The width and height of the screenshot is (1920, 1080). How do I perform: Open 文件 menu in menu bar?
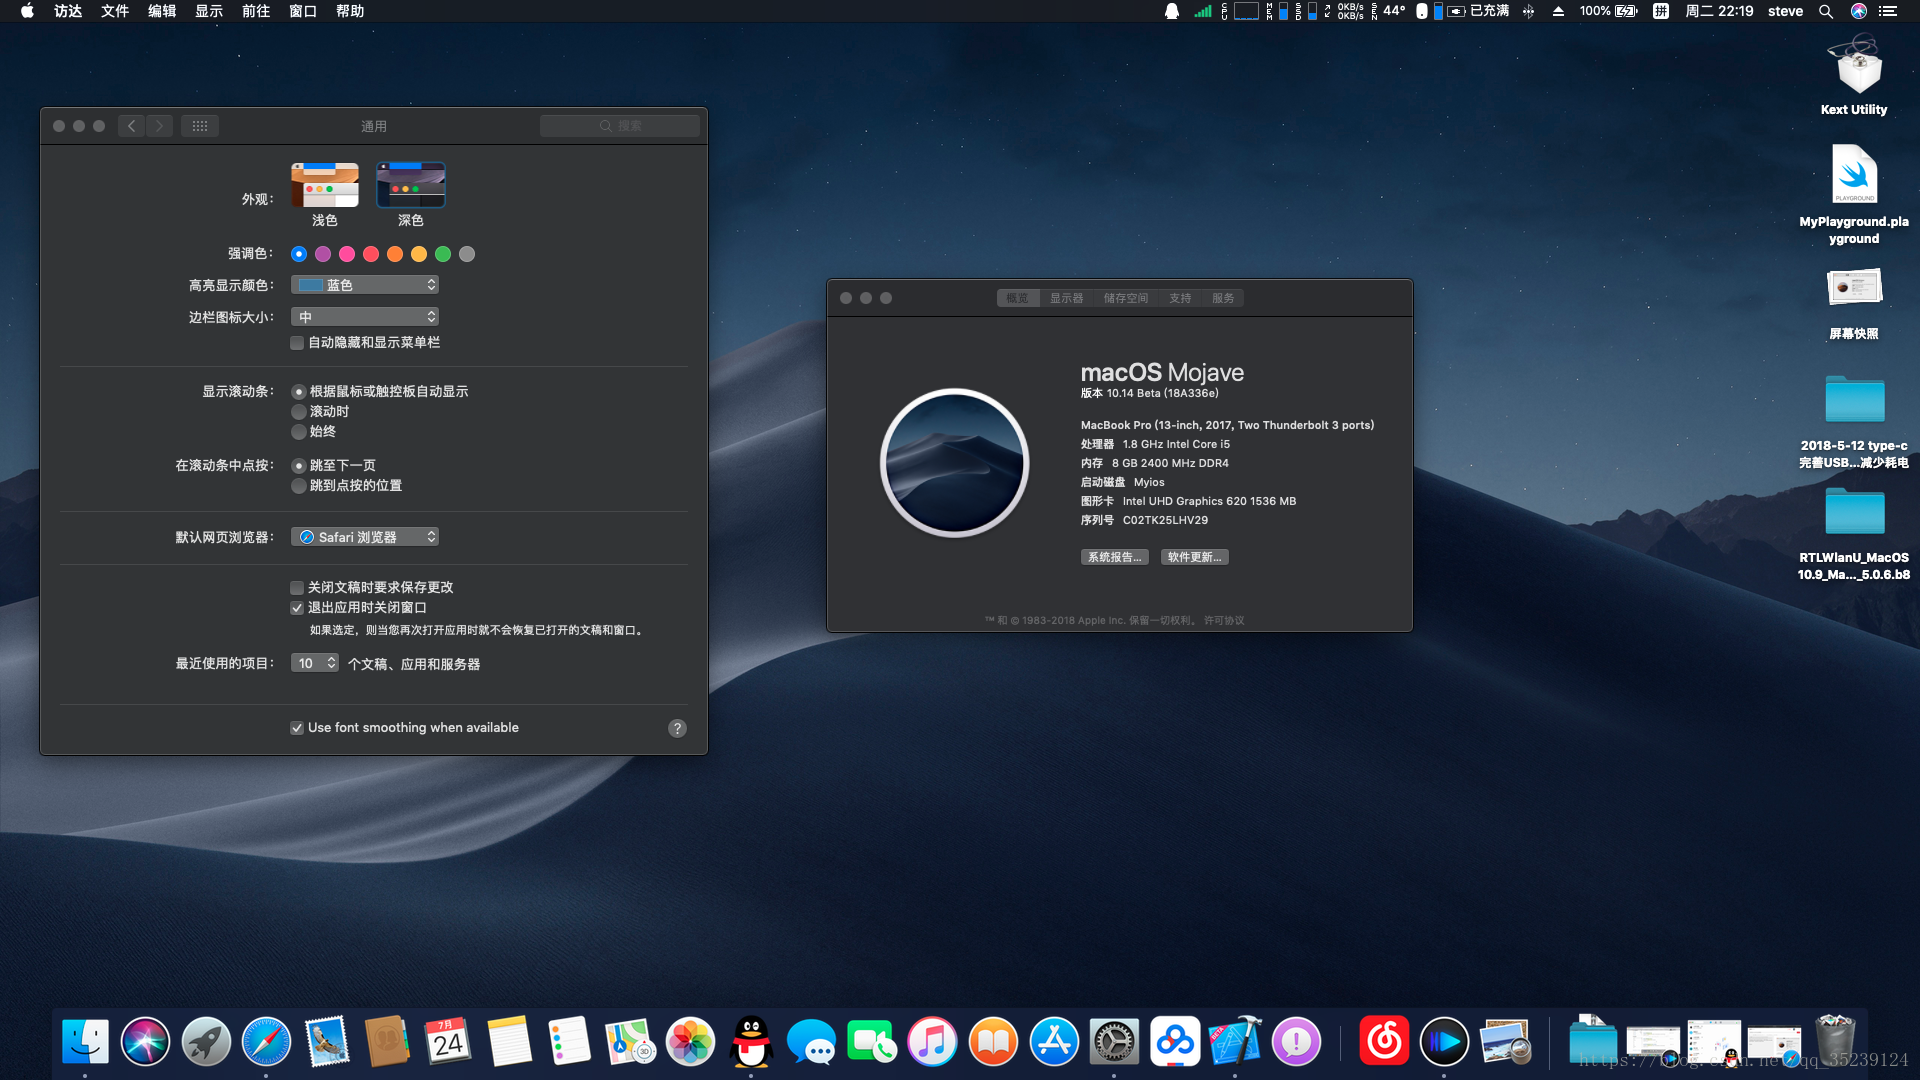[x=115, y=11]
